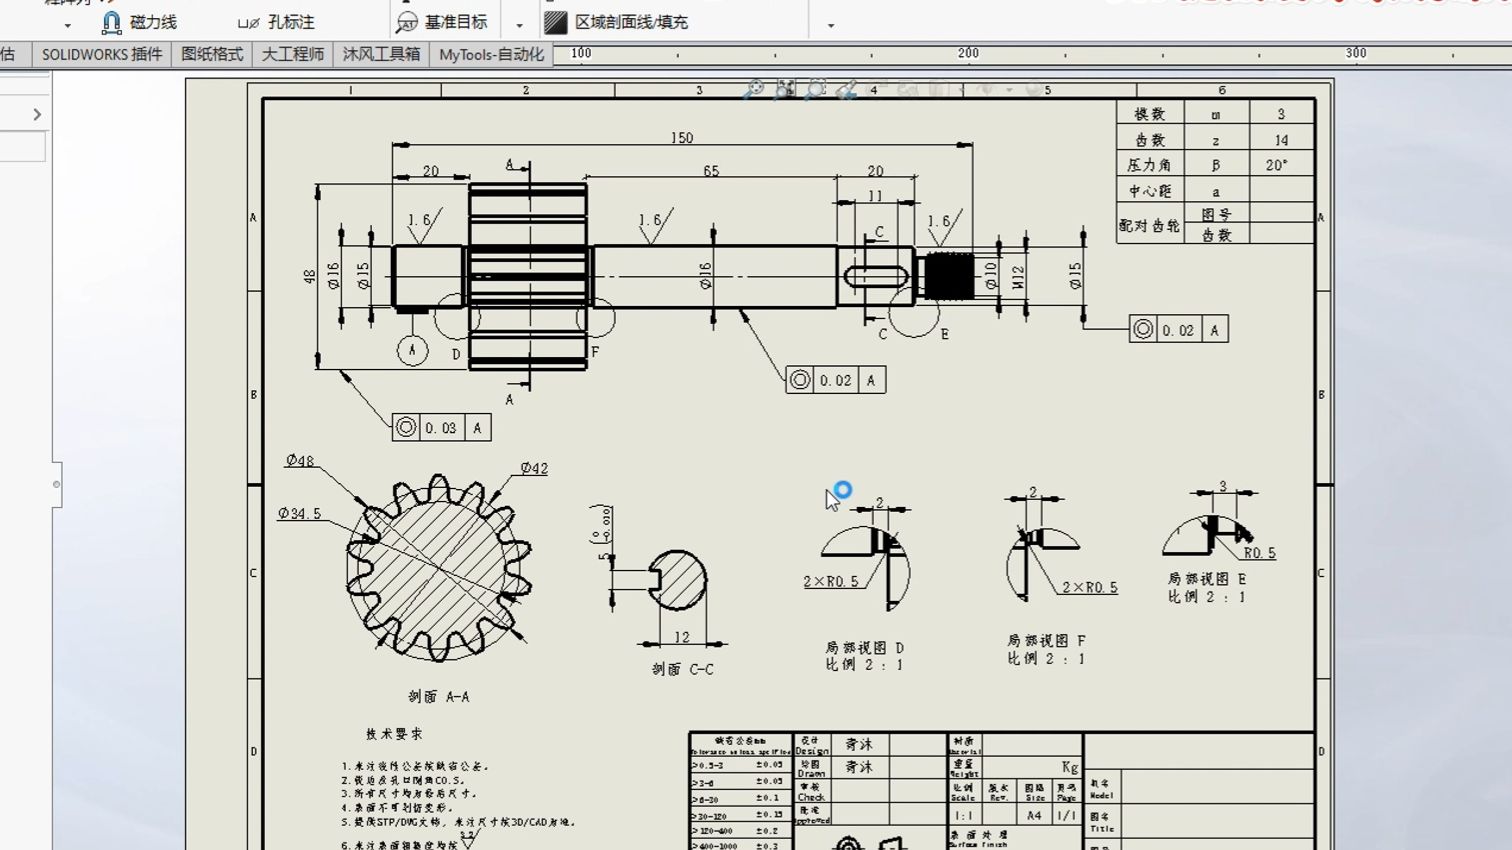Choose the 基准目标 datum target tool
This screenshot has width=1512, height=850.
[x=442, y=22]
